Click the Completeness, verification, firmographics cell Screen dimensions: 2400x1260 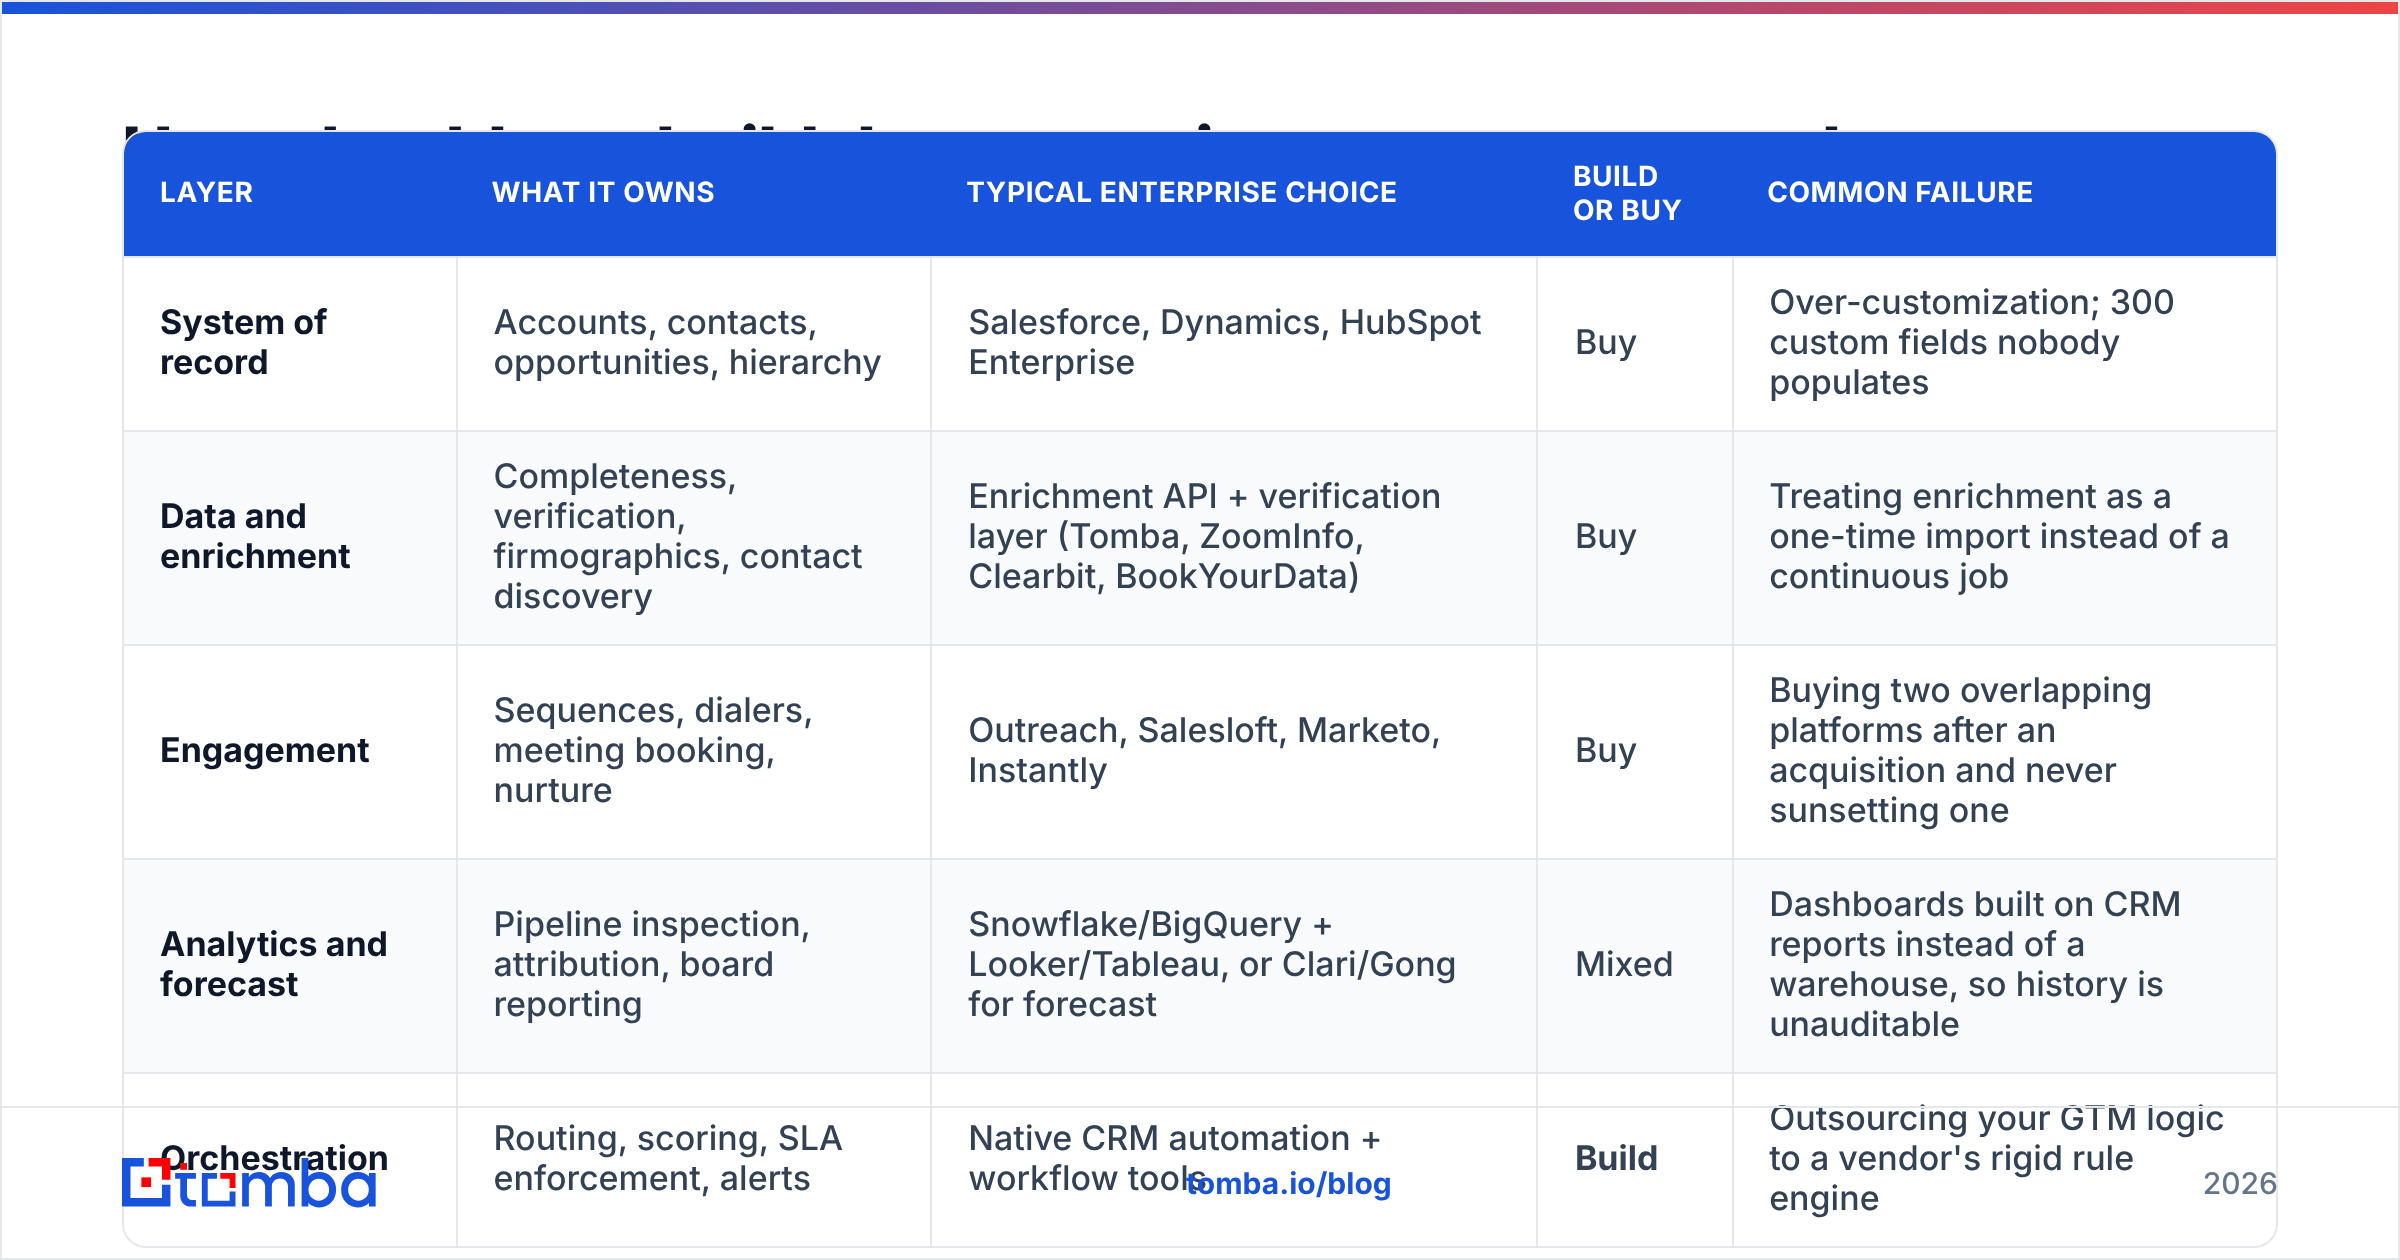point(694,537)
